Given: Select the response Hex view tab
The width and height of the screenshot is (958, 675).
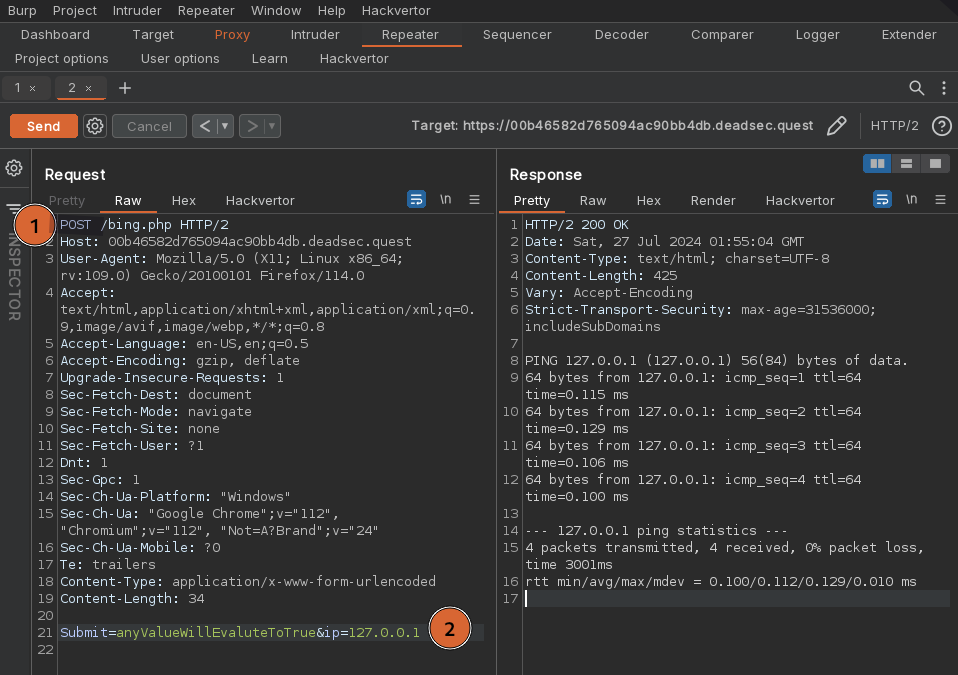Looking at the screenshot, I should pyautogui.click(x=648, y=200).
